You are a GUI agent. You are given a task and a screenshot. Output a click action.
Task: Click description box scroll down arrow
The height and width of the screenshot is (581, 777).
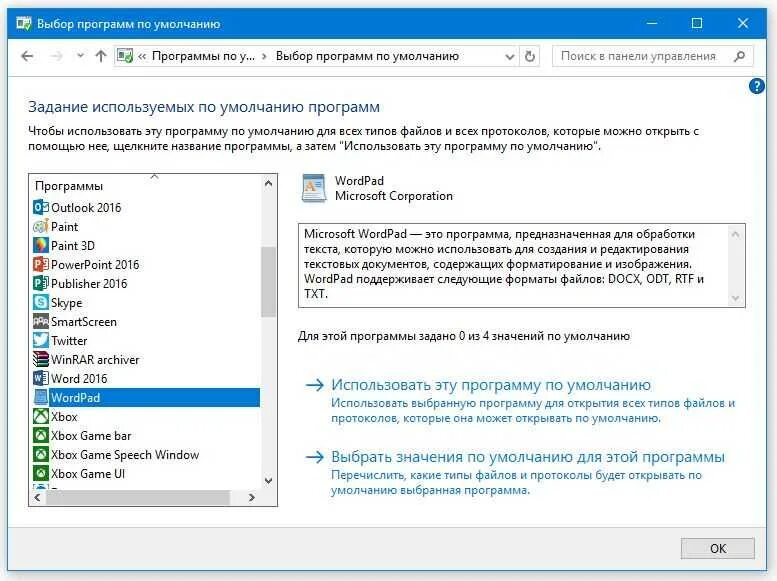click(x=735, y=298)
